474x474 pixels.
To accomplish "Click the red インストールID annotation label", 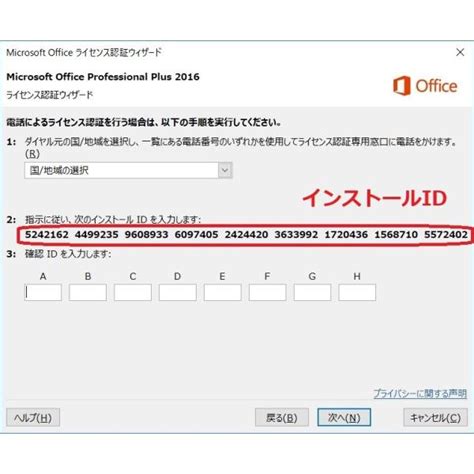I will pyautogui.click(x=374, y=198).
